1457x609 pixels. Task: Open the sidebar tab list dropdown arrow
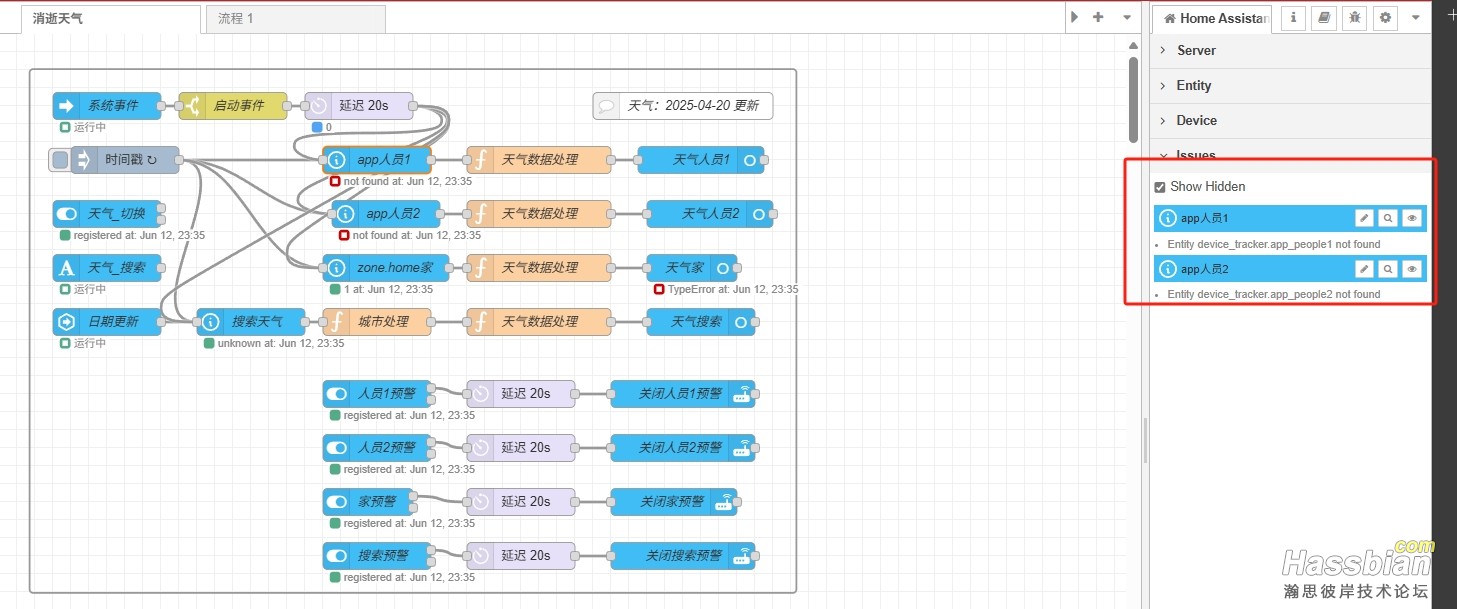[1415, 18]
